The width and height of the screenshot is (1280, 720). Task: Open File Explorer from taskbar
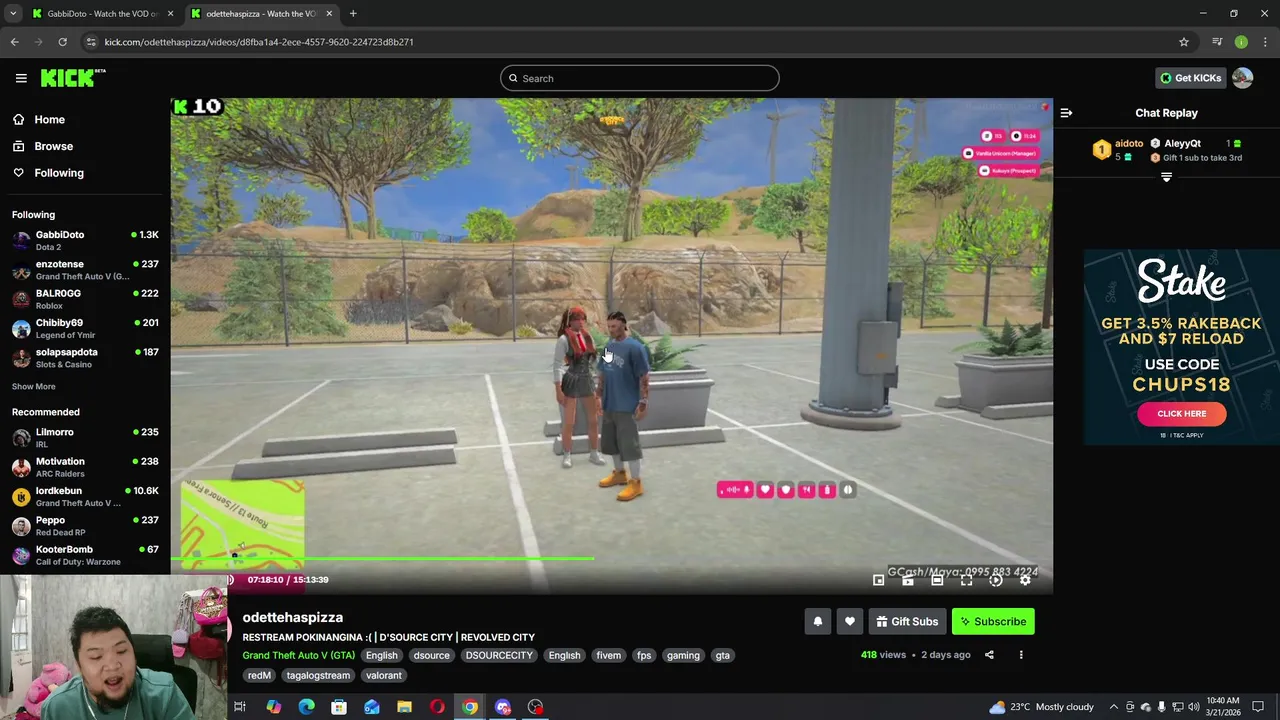coord(404,707)
